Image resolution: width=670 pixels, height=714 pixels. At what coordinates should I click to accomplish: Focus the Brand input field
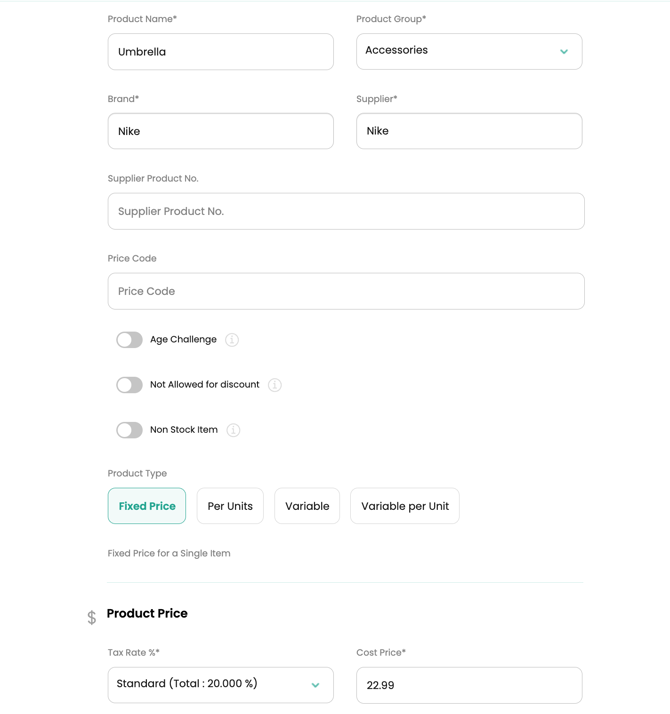pyautogui.click(x=220, y=131)
